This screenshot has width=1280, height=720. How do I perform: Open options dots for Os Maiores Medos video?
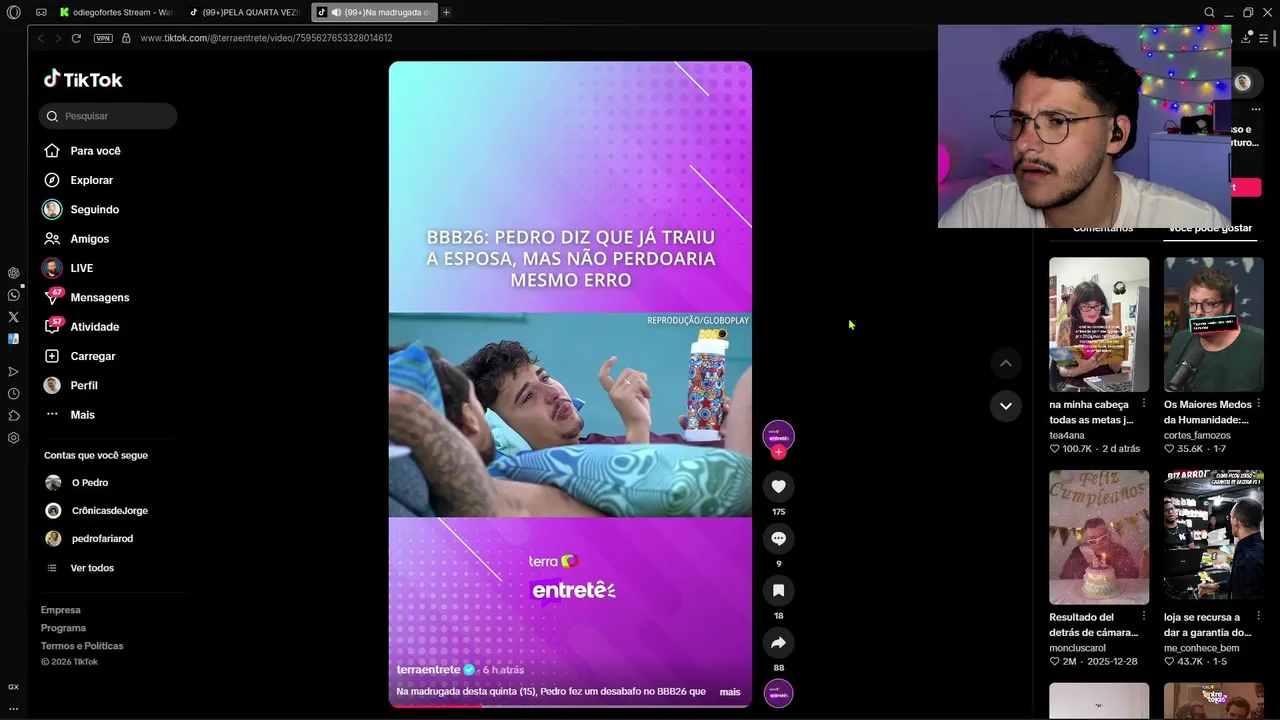click(x=1258, y=404)
